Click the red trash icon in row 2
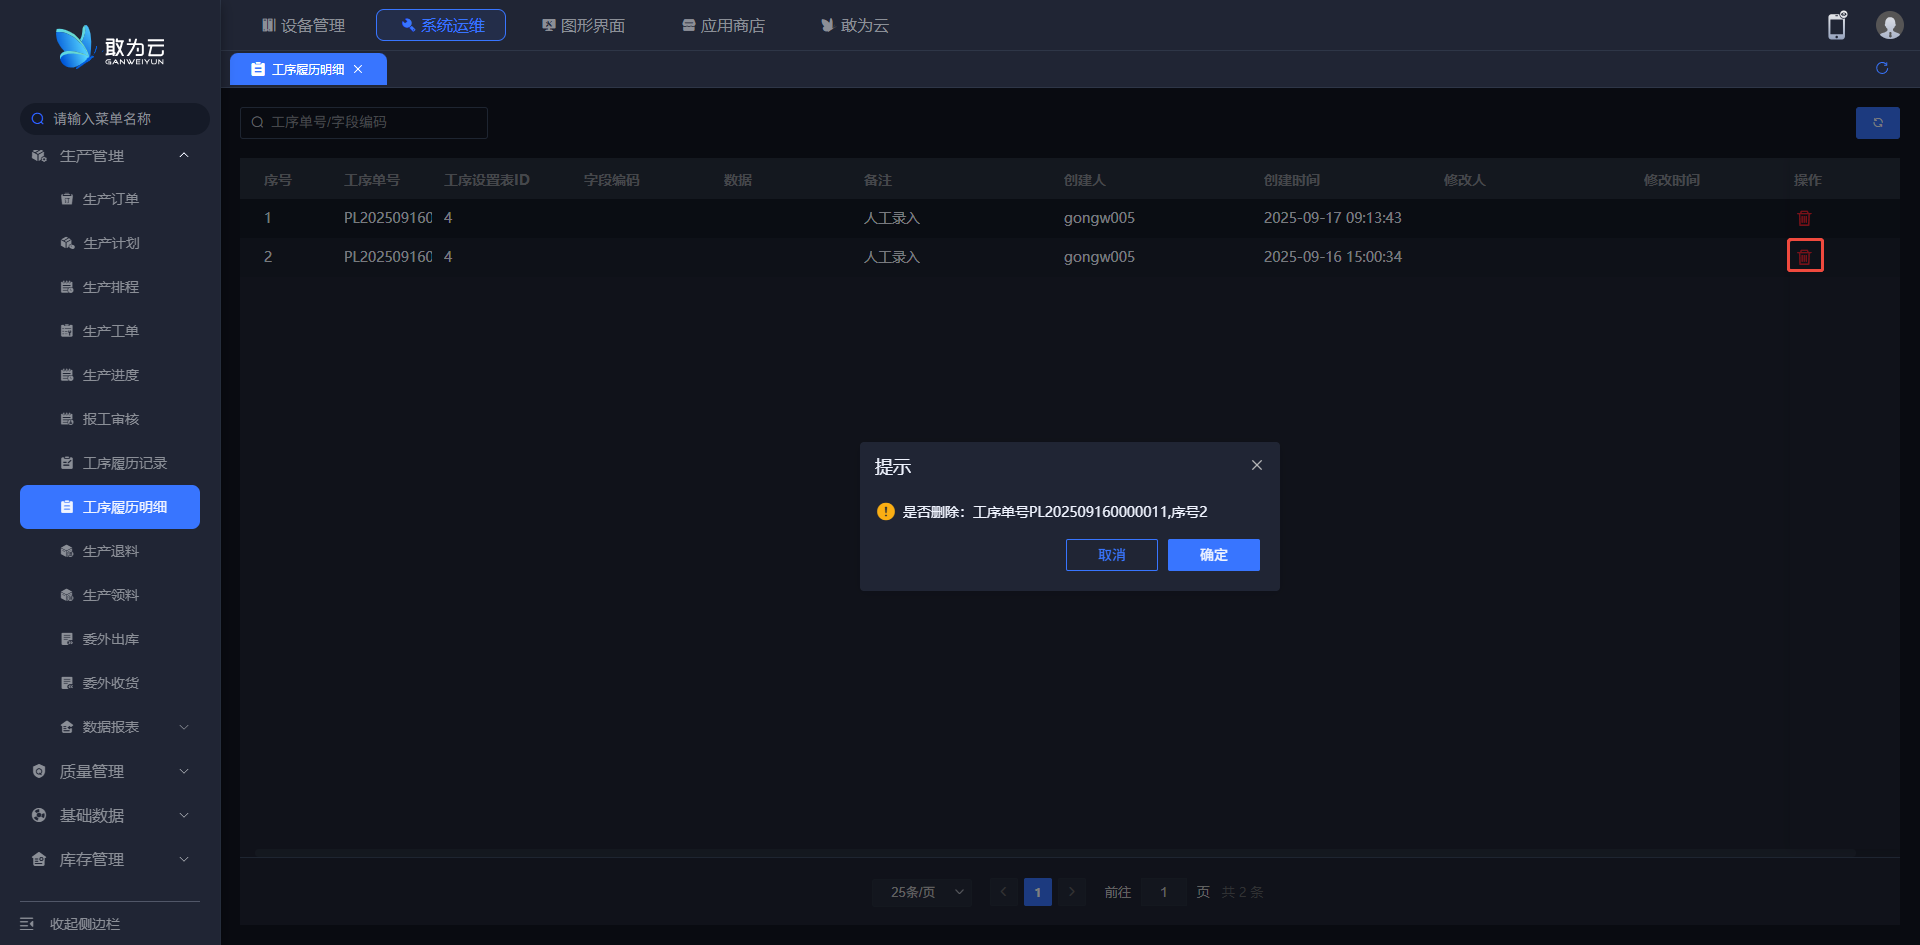The height and width of the screenshot is (945, 1920). (x=1804, y=257)
